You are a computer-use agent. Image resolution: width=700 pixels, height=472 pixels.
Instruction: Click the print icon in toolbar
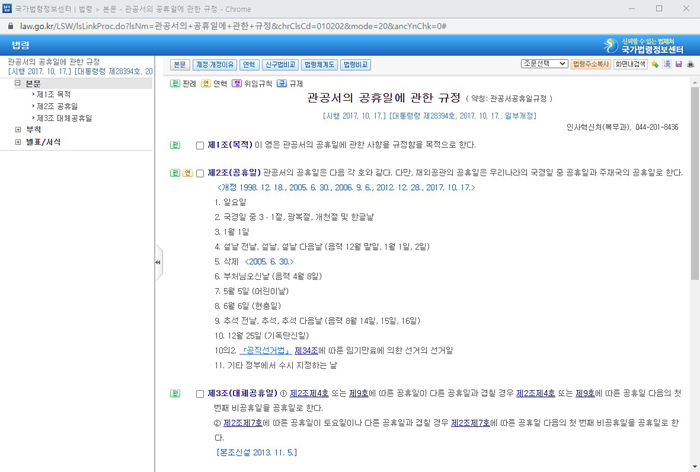click(690, 64)
